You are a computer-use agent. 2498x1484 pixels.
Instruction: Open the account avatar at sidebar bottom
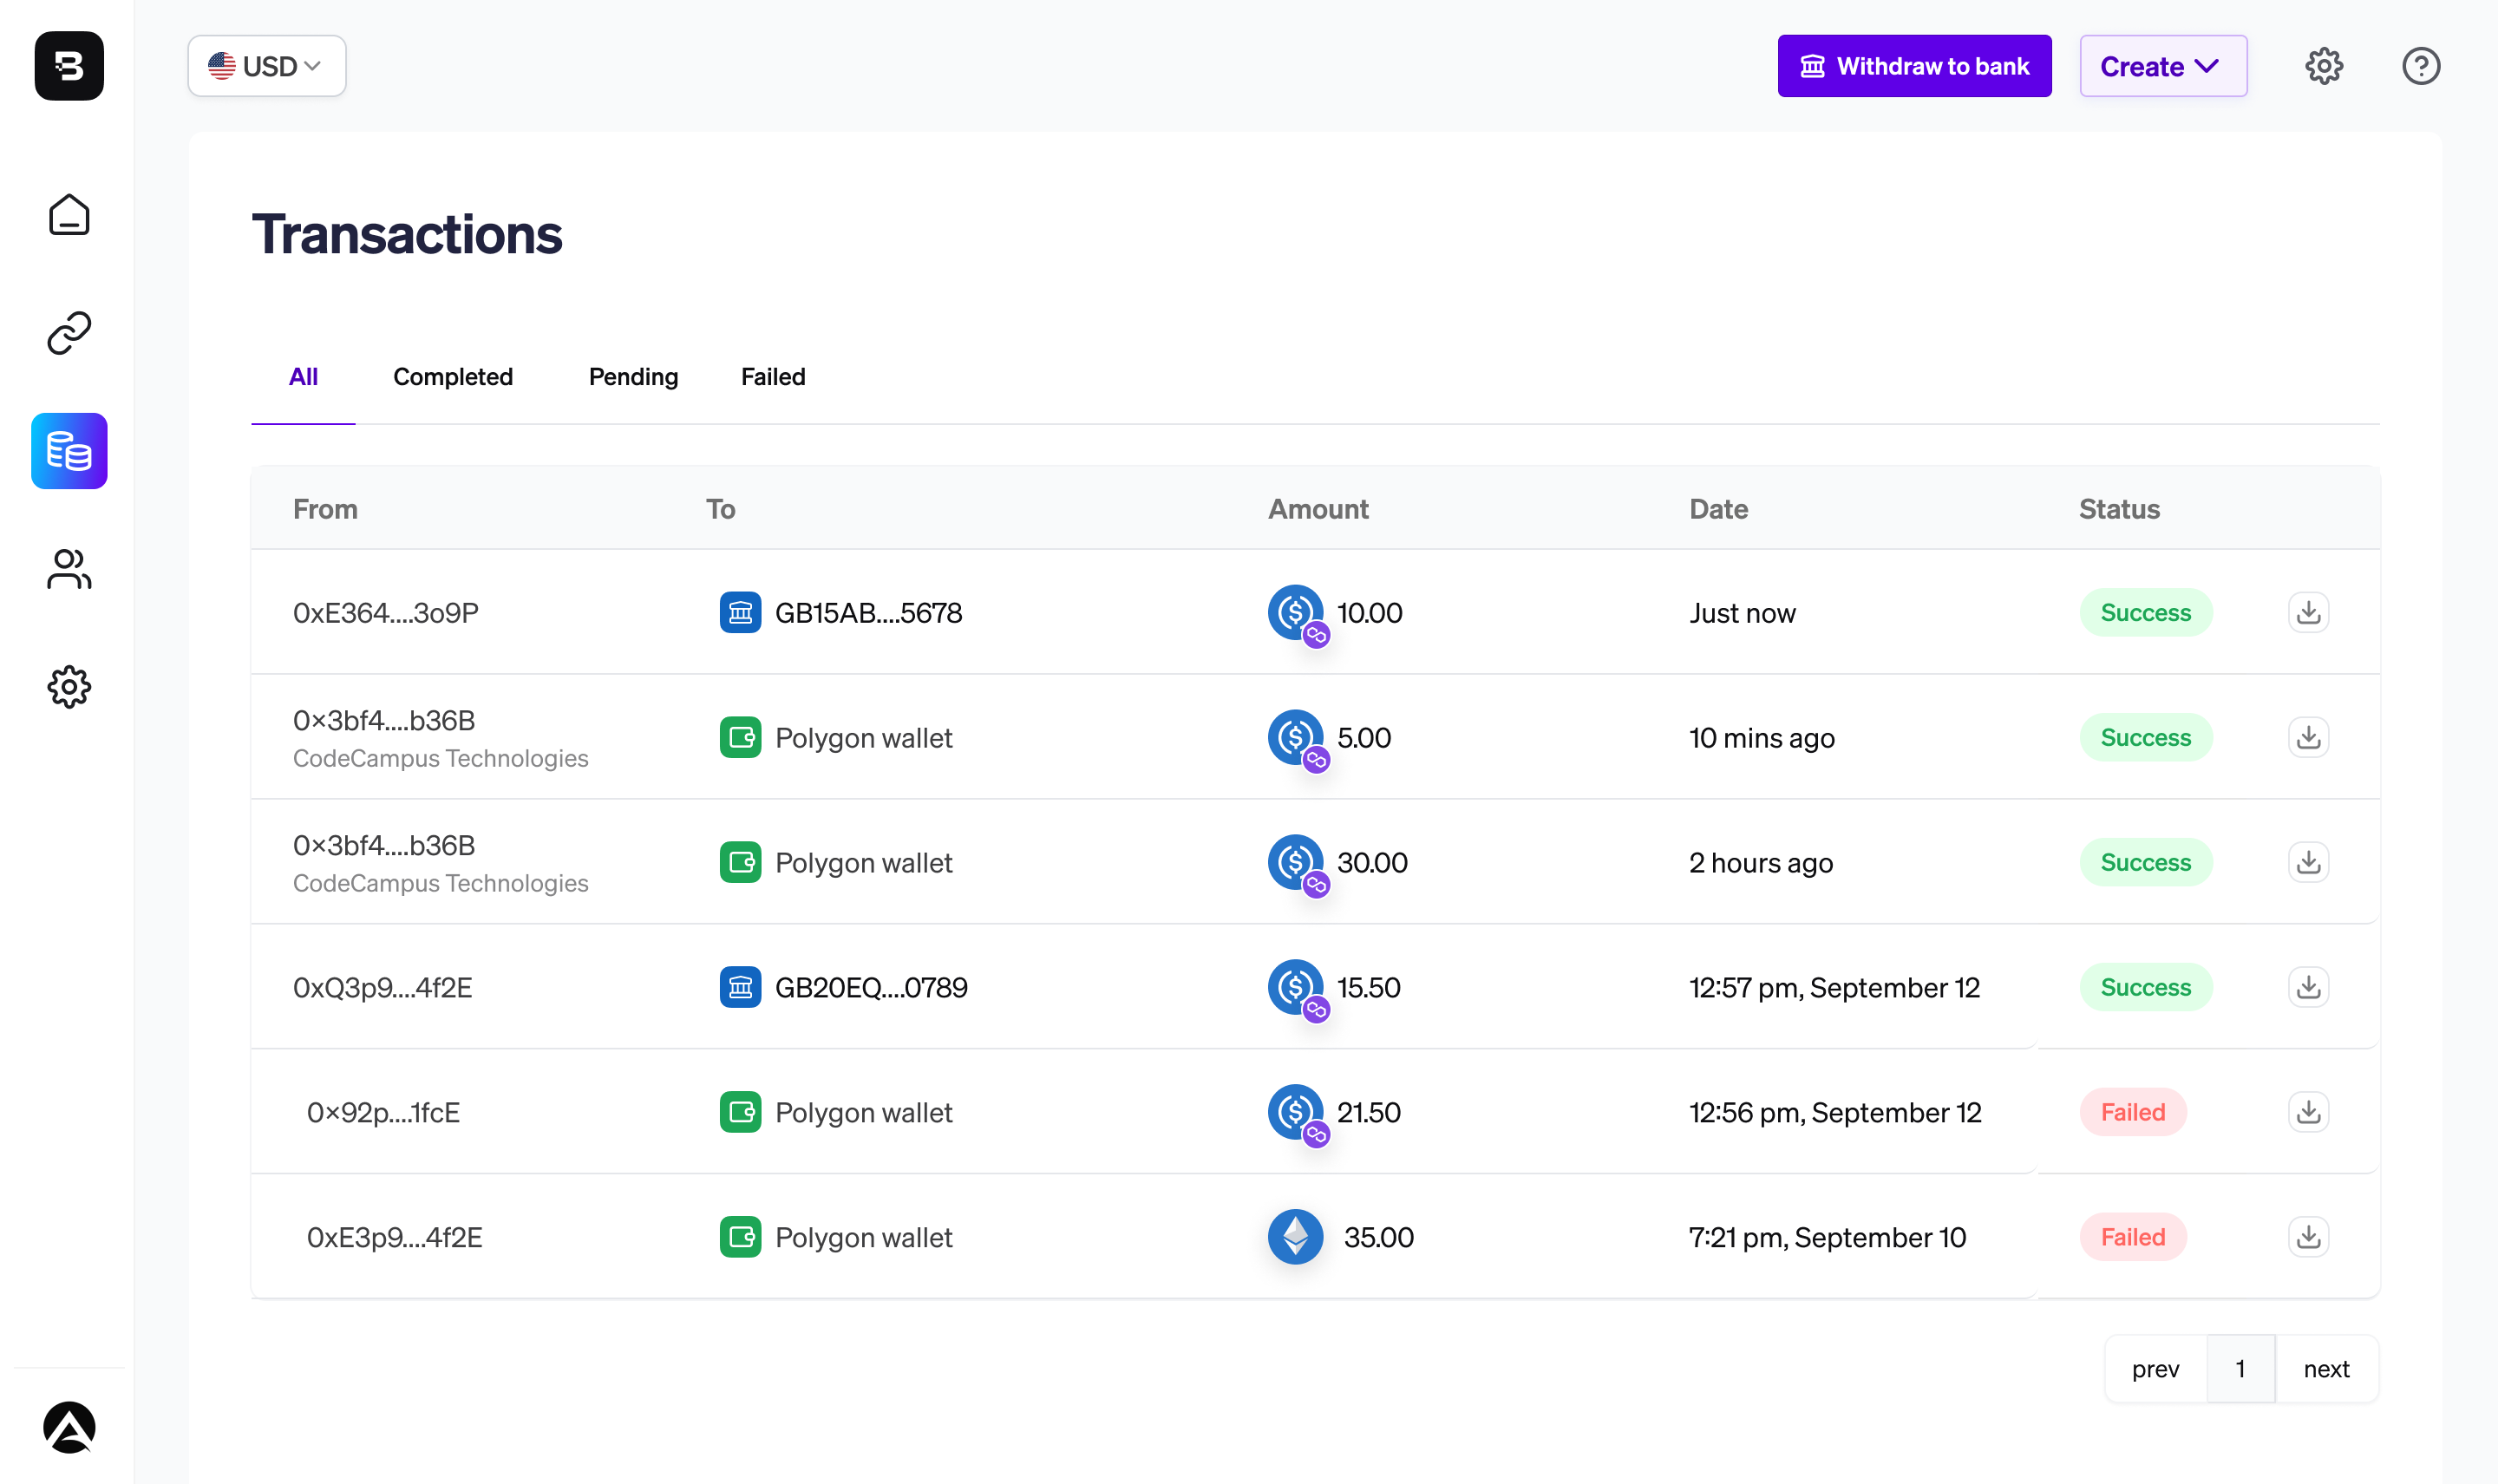[x=69, y=1427]
